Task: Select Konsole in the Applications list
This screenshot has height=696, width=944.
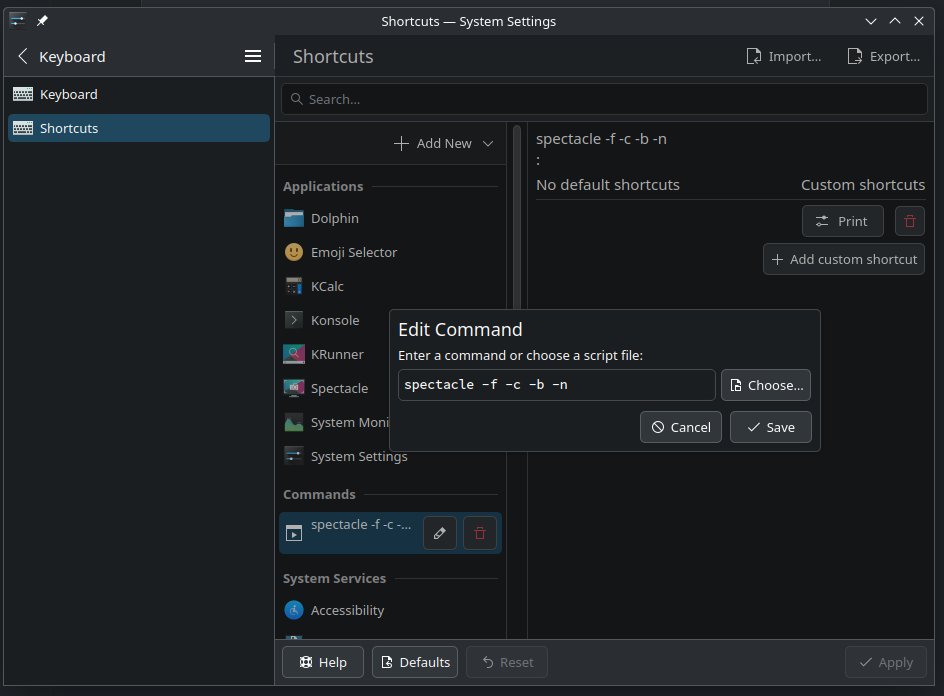Action: point(334,320)
